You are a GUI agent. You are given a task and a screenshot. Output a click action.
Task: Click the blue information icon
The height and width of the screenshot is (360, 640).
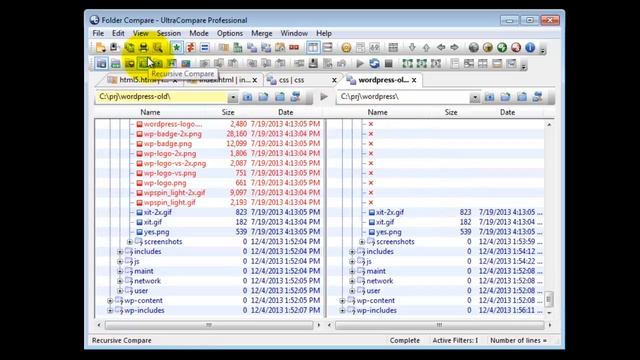[530, 47]
